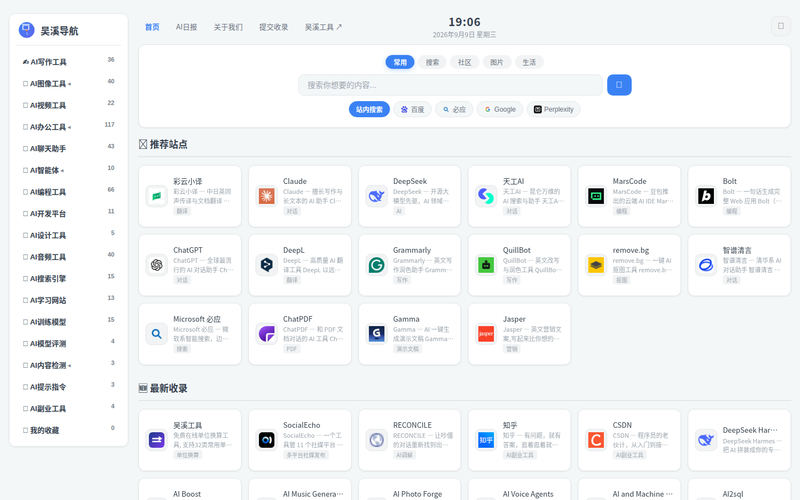Open the QuillBot icon
The height and width of the screenshot is (500, 800).
486,265
